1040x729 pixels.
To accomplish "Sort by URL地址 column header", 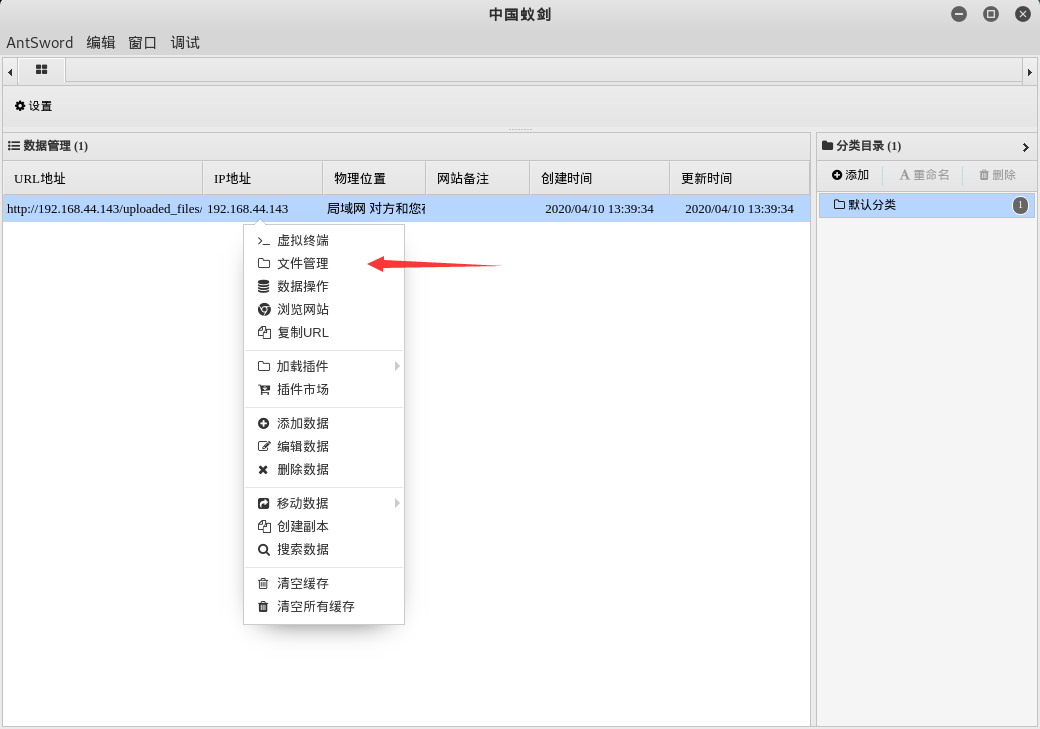I will [x=103, y=178].
